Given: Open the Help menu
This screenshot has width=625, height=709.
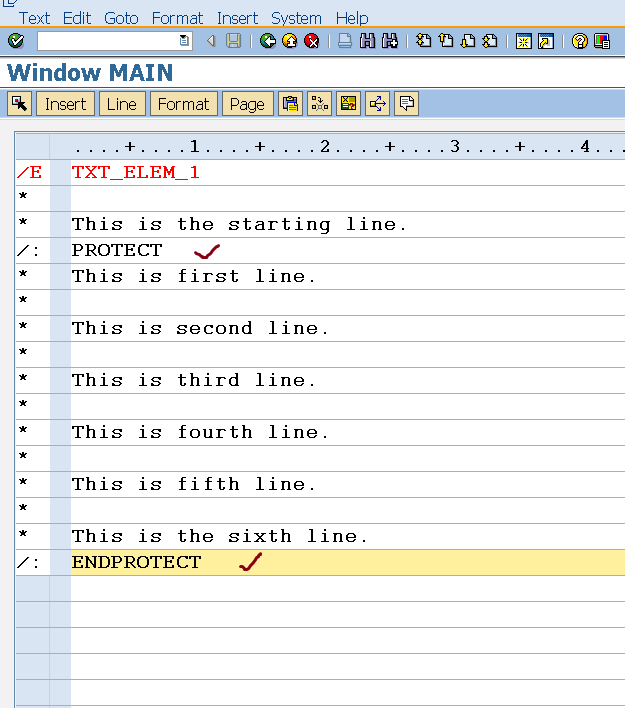Looking at the screenshot, I should (352, 19).
